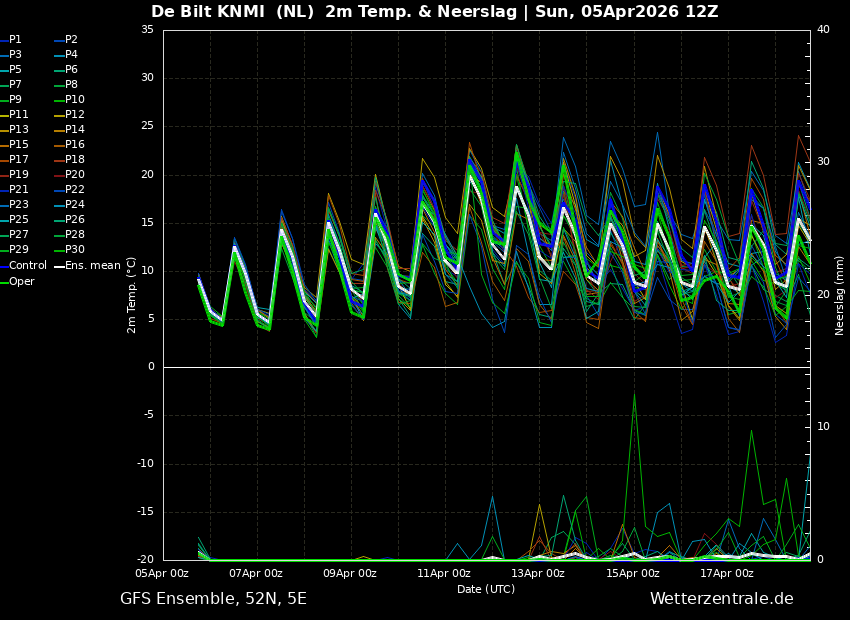Select the Oper legend entry
Screen dimensions: 850x620
[22, 281]
